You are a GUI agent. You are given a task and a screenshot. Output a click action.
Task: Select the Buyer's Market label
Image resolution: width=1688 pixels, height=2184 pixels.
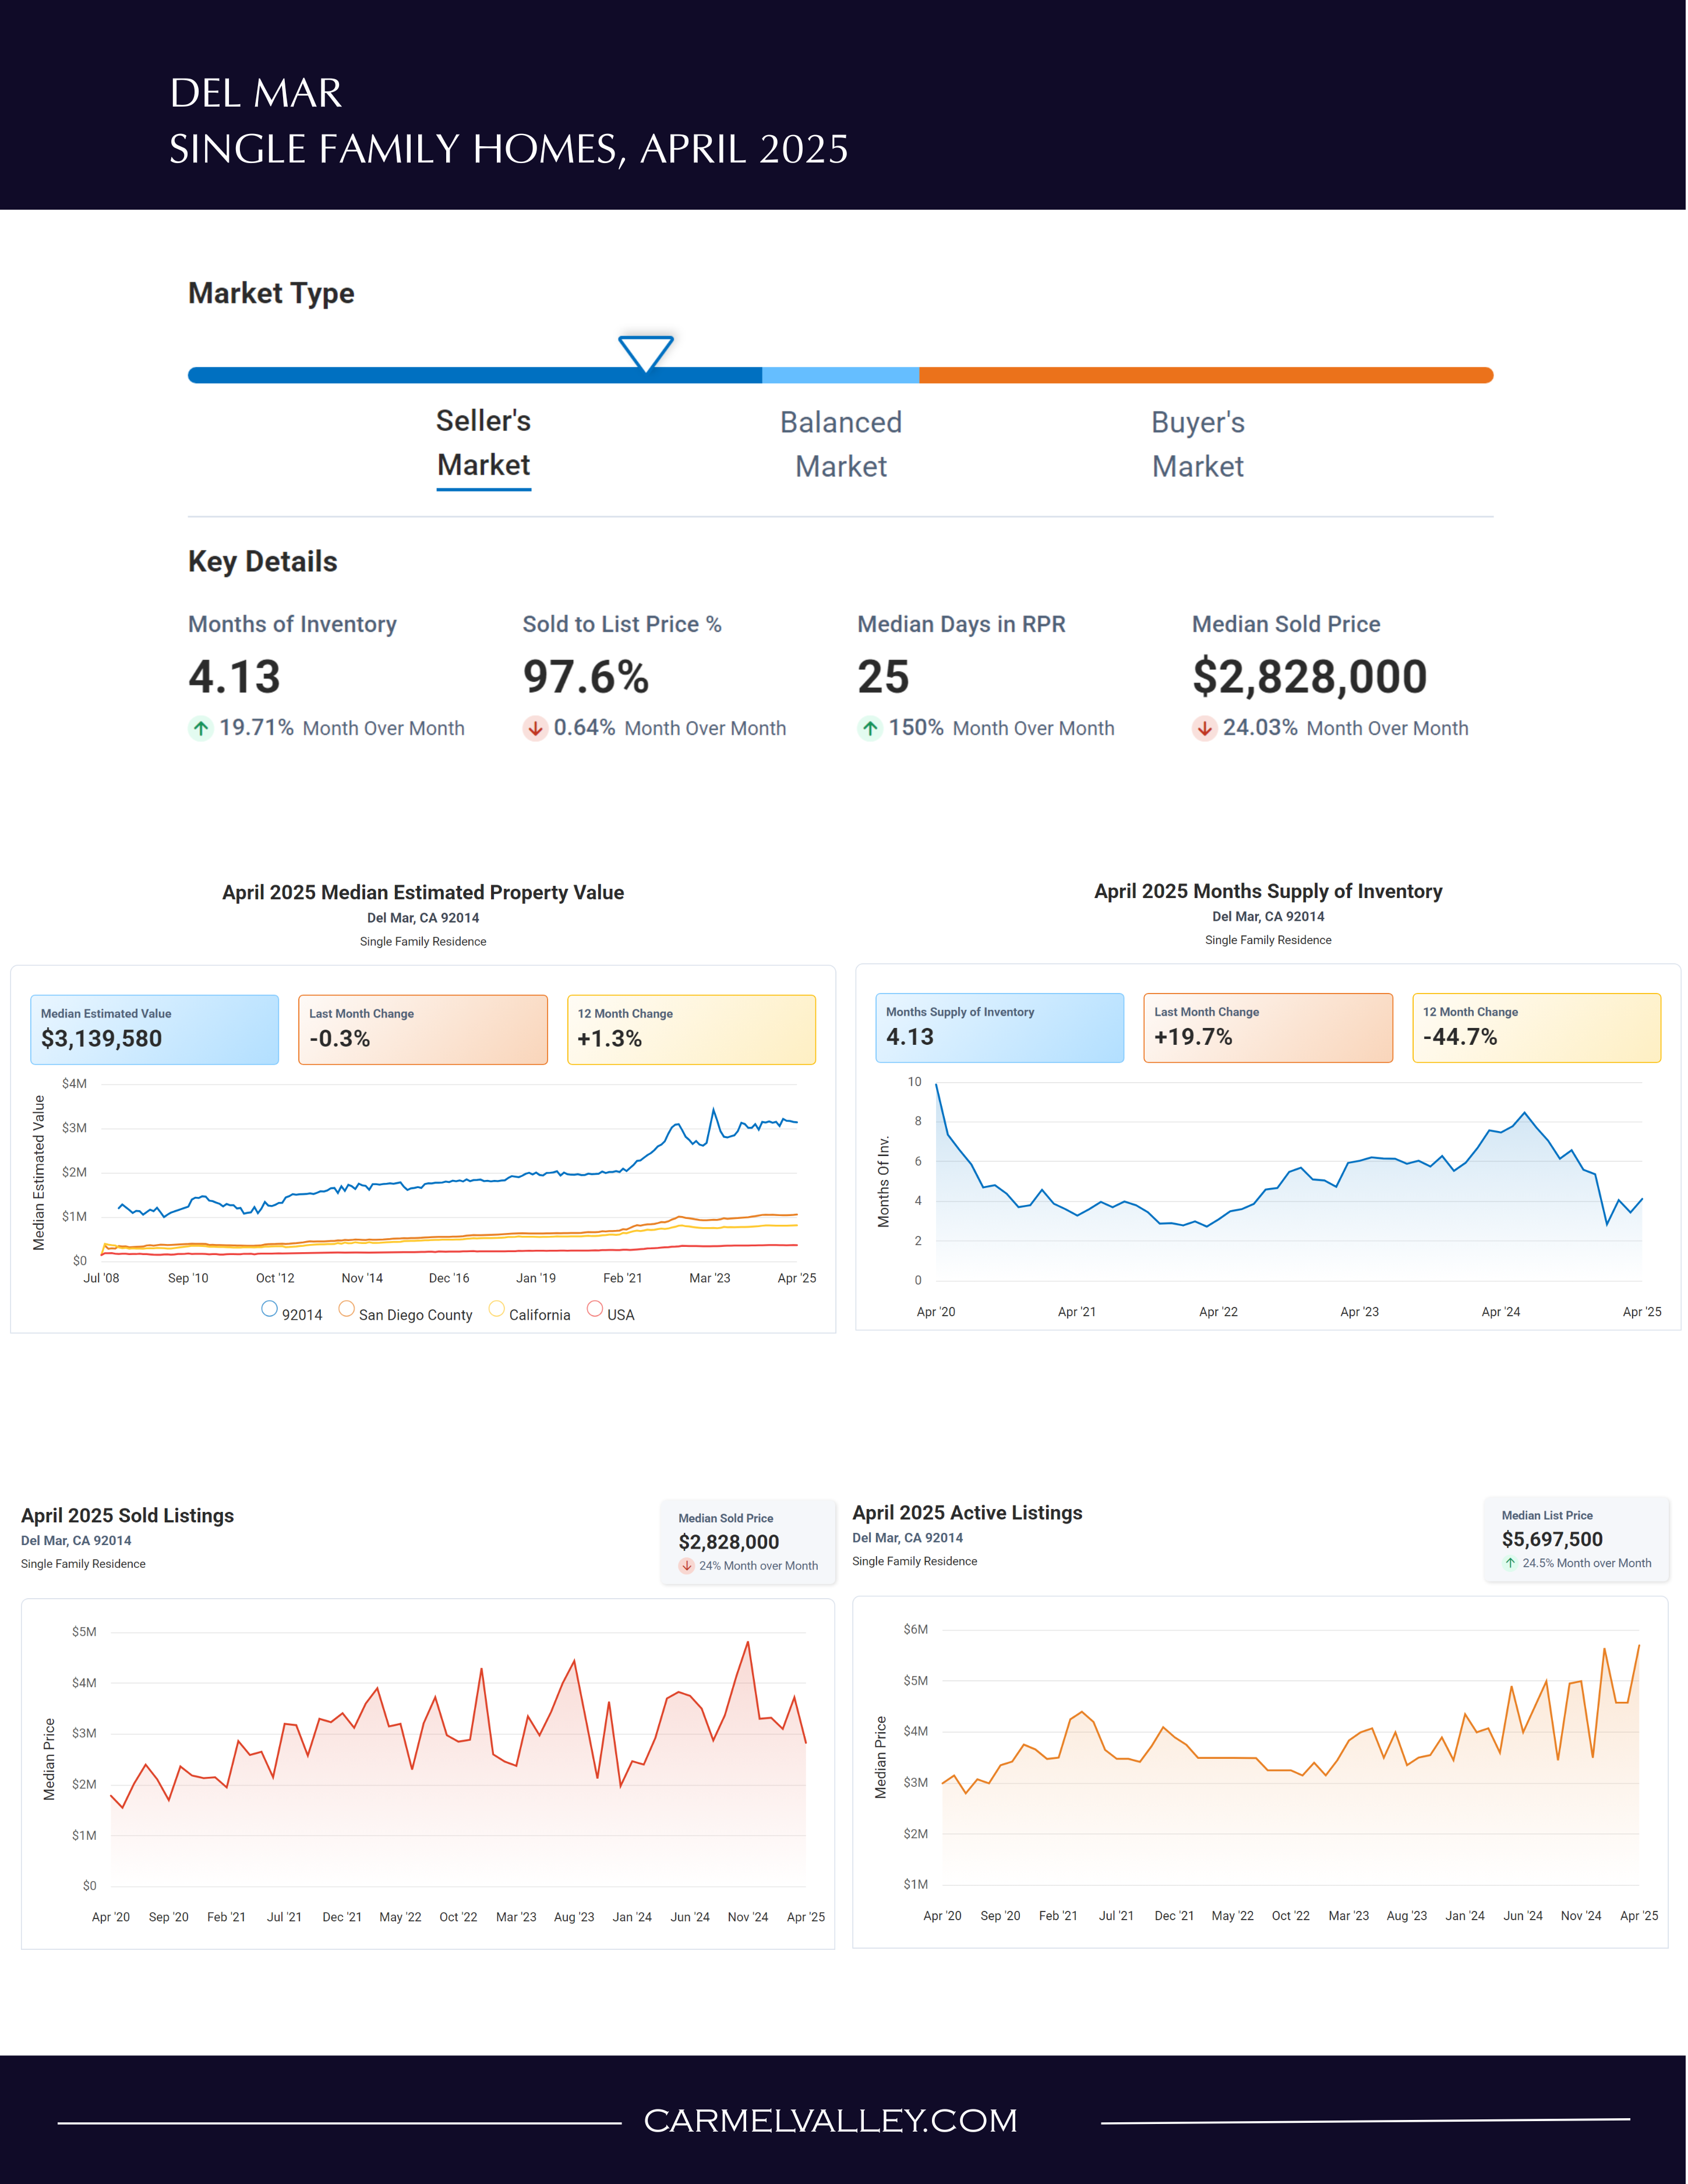coord(1198,444)
